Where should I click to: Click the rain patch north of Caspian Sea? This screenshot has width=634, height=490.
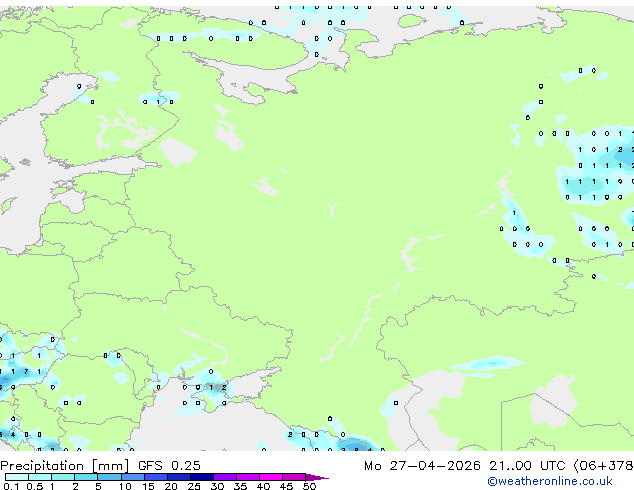[478, 365]
